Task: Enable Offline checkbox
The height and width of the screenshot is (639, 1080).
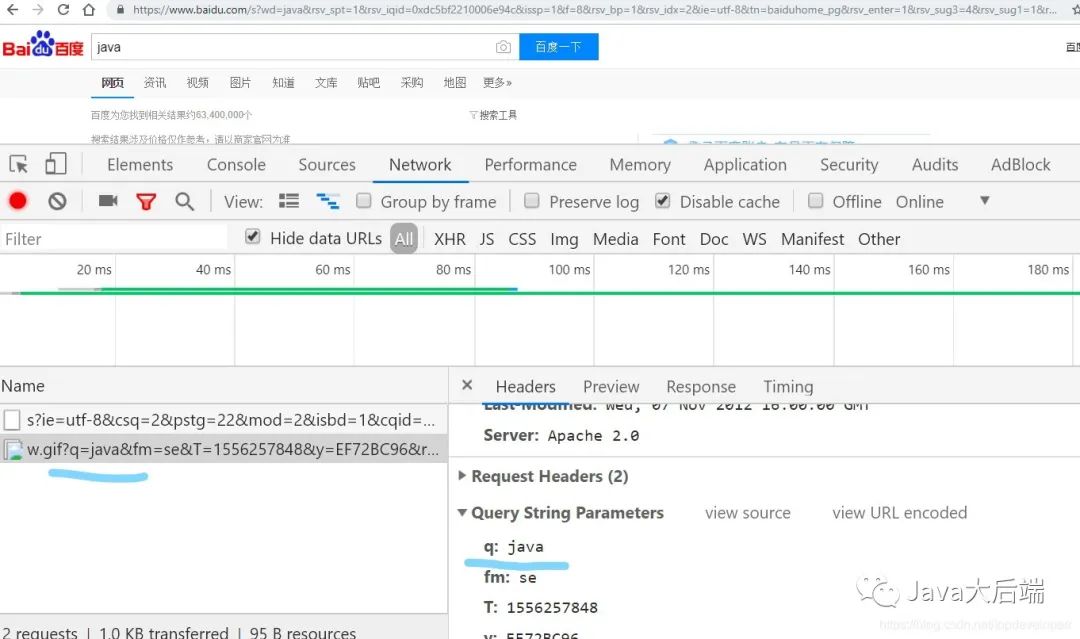Action: 816,200
